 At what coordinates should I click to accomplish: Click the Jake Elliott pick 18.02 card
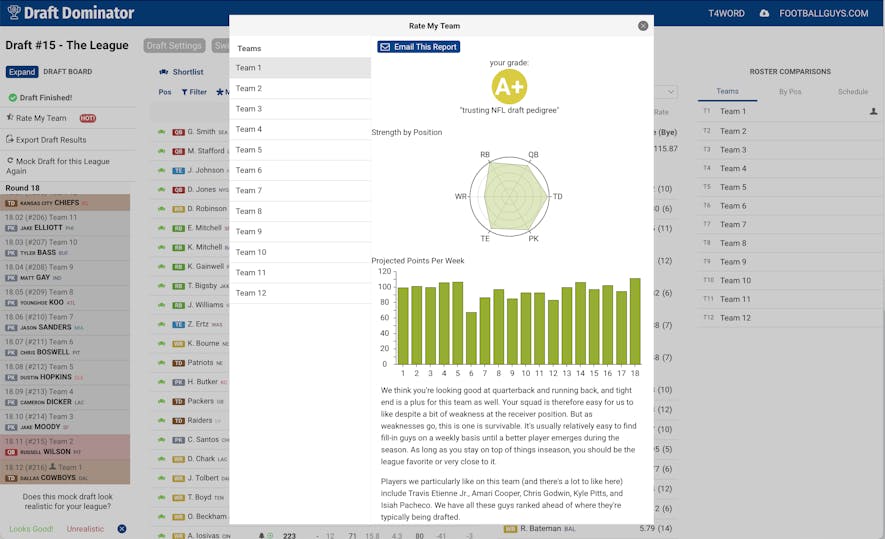click(65, 222)
